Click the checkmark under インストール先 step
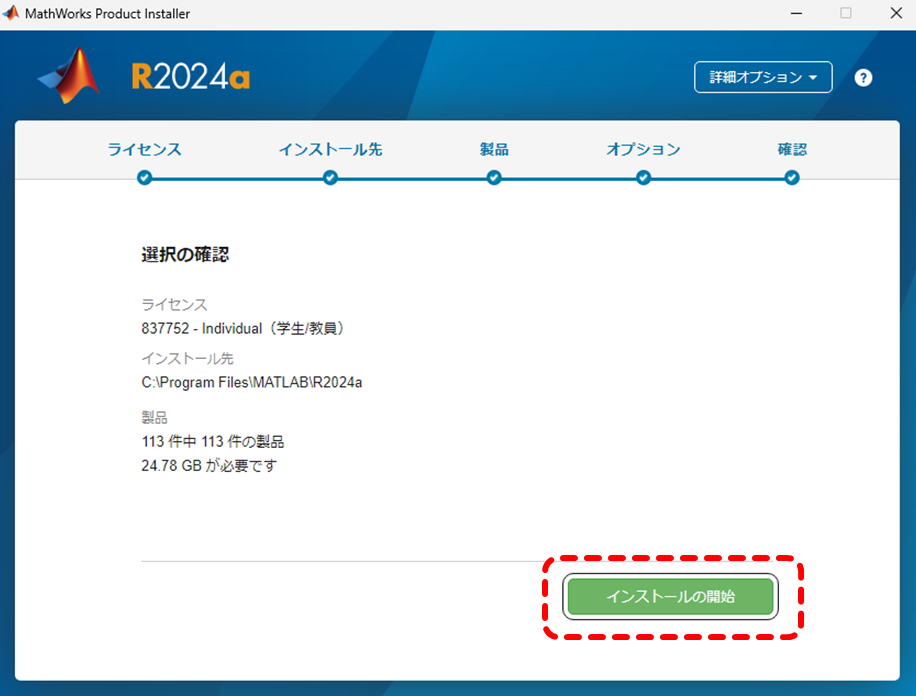916x696 pixels. 330,178
